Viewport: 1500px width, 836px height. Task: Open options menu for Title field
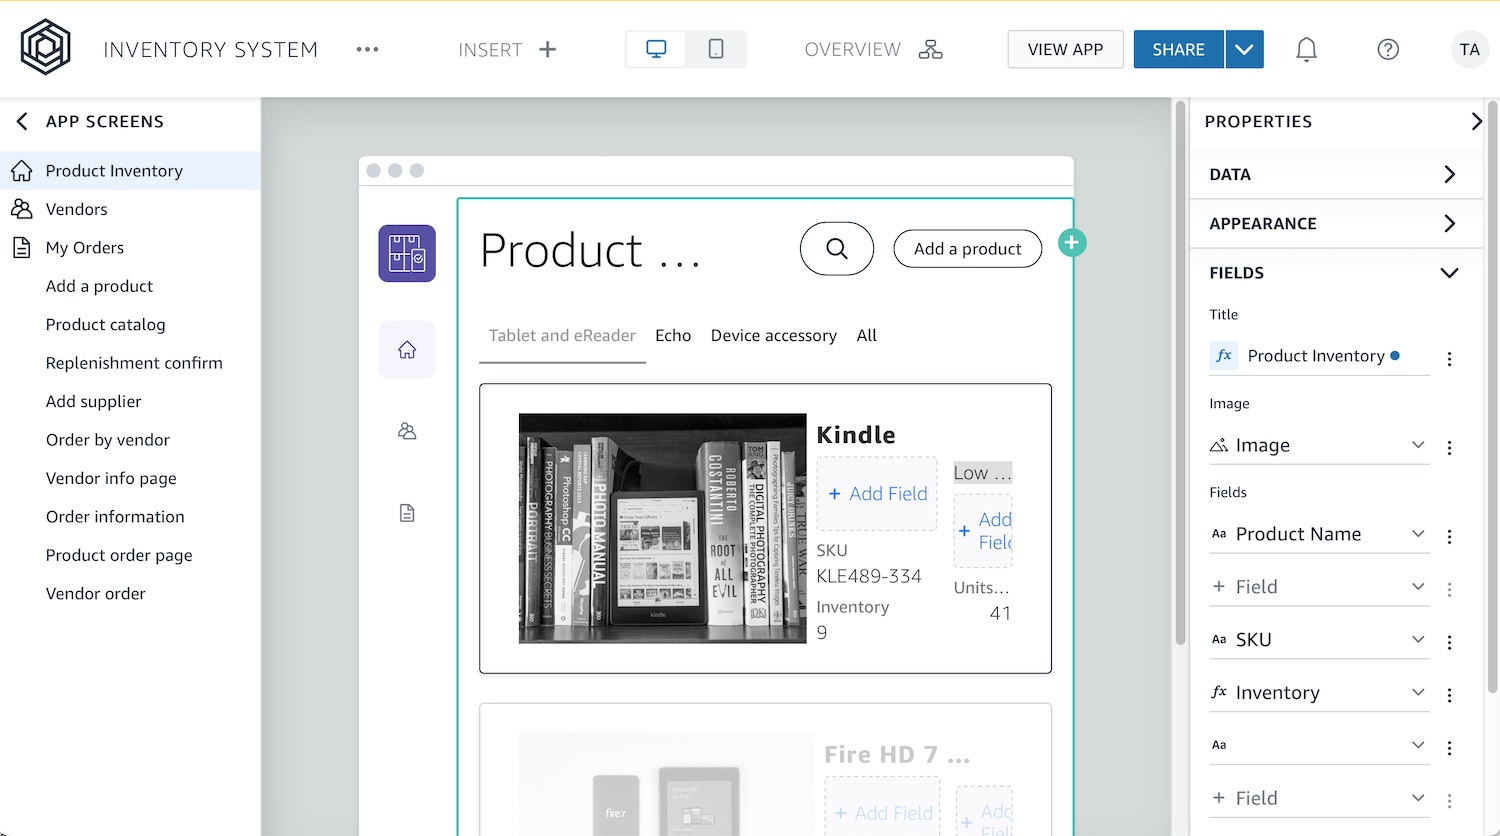pos(1450,358)
